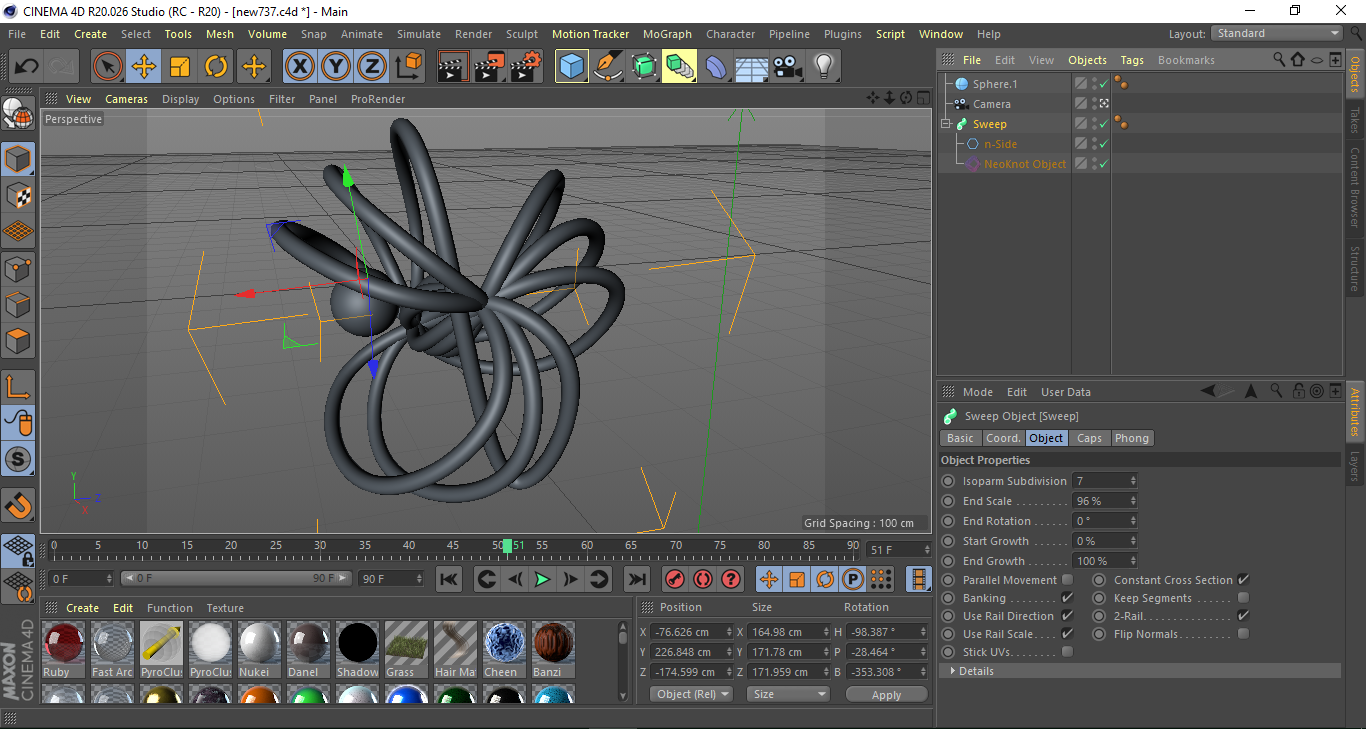This screenshot has height=729, width=1366.
Task: Click the Undo arrow icon
Action: click(x=27, y=67)
